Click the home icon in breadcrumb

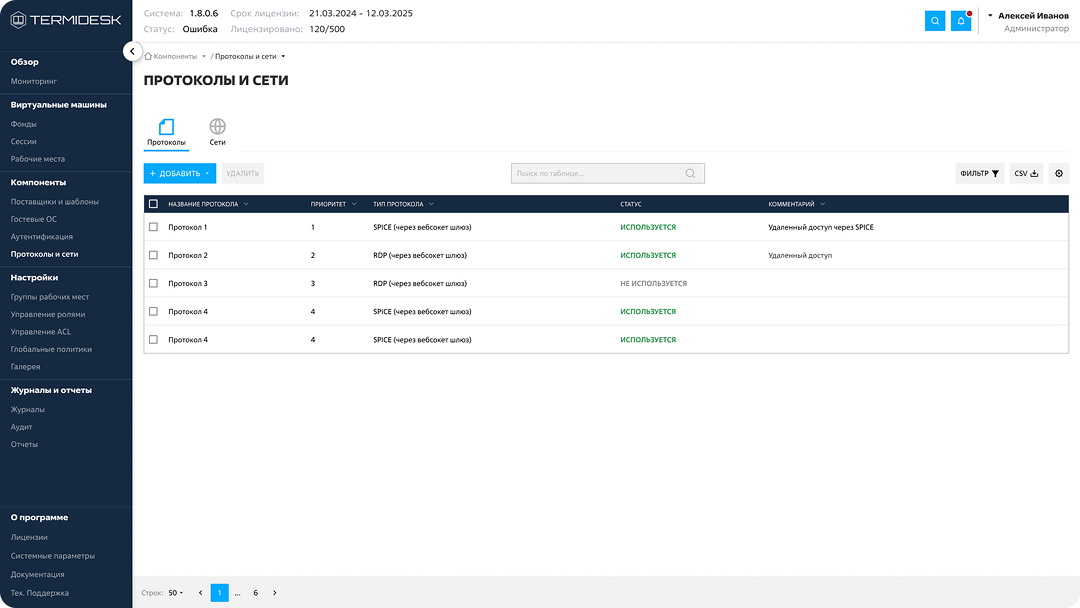pos(148,56)
